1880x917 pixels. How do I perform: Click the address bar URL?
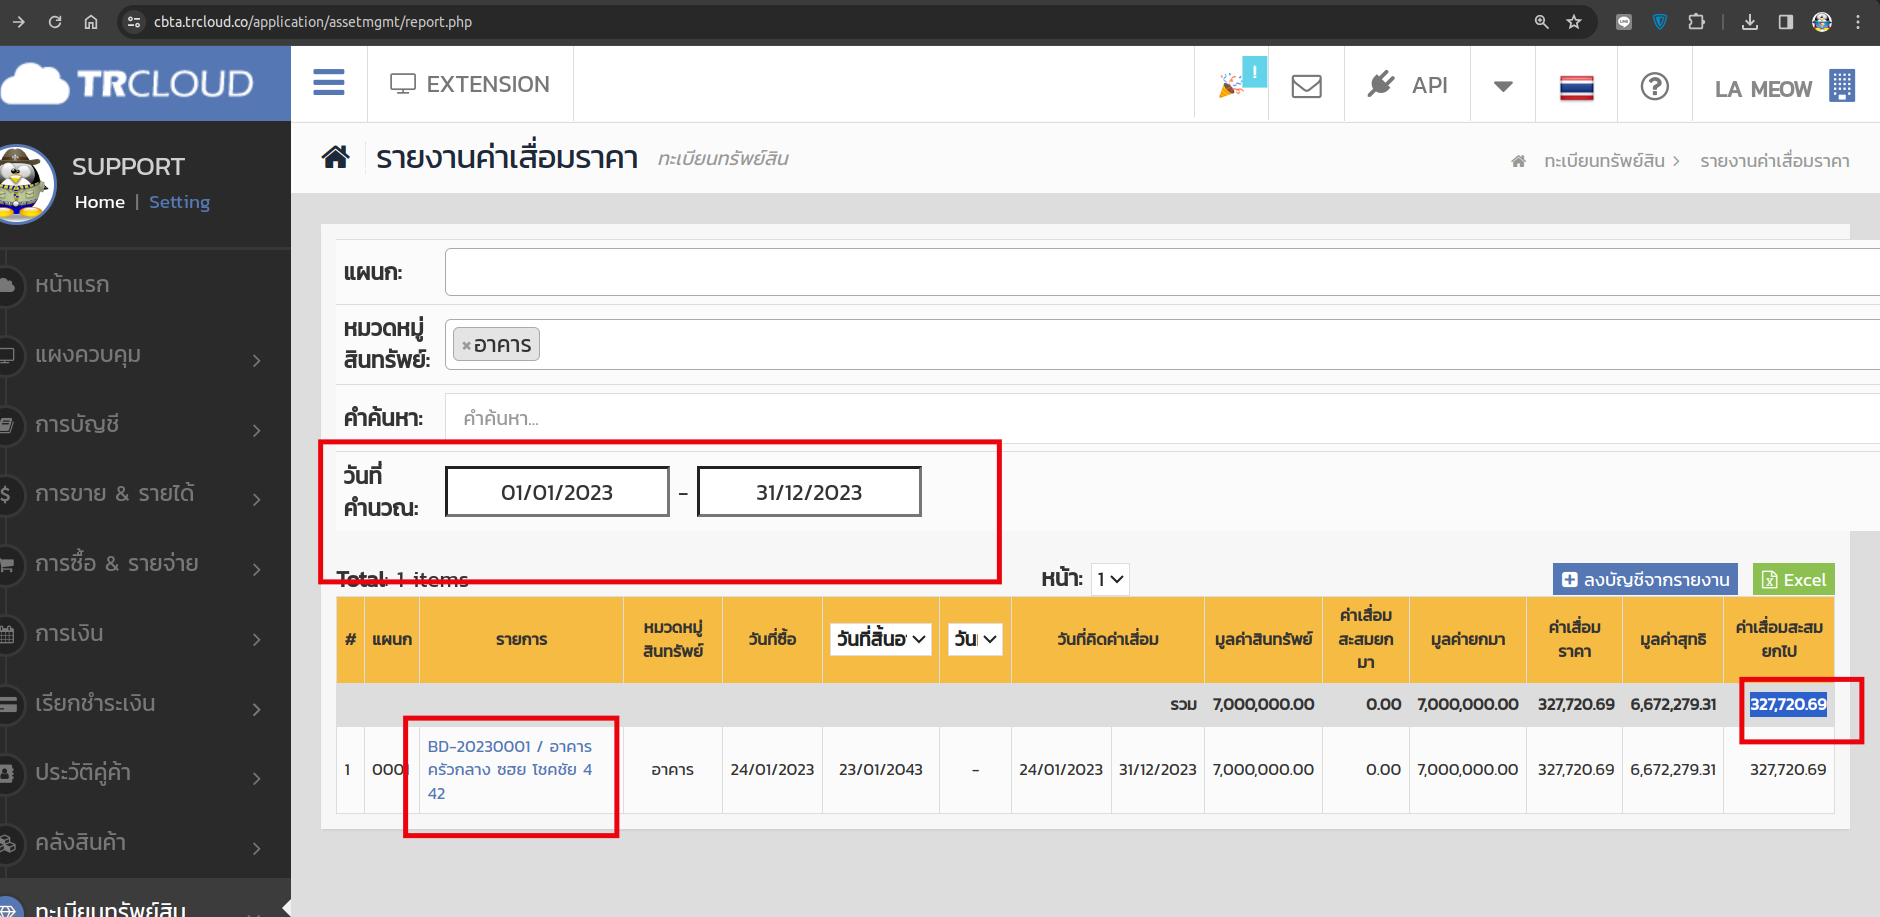click(312, 22)
